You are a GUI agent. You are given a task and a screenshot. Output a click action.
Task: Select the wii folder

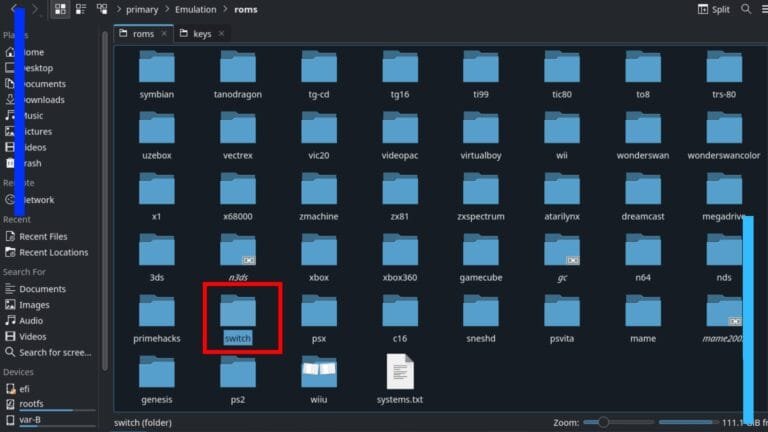coord(562,135)
